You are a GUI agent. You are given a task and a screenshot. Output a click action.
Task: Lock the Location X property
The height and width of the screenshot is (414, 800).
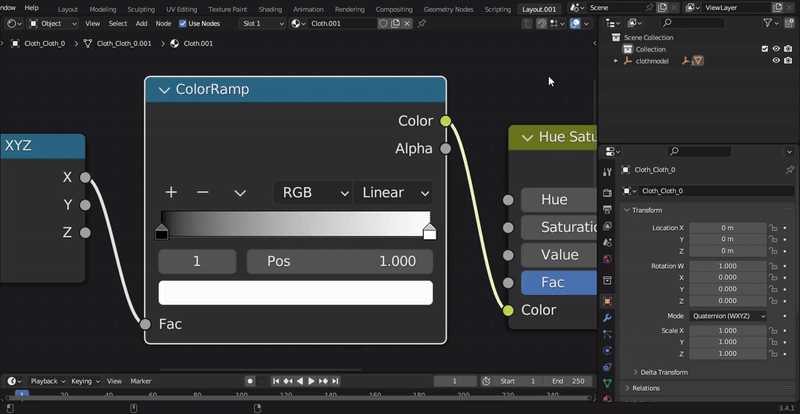[x=772, y=228]
